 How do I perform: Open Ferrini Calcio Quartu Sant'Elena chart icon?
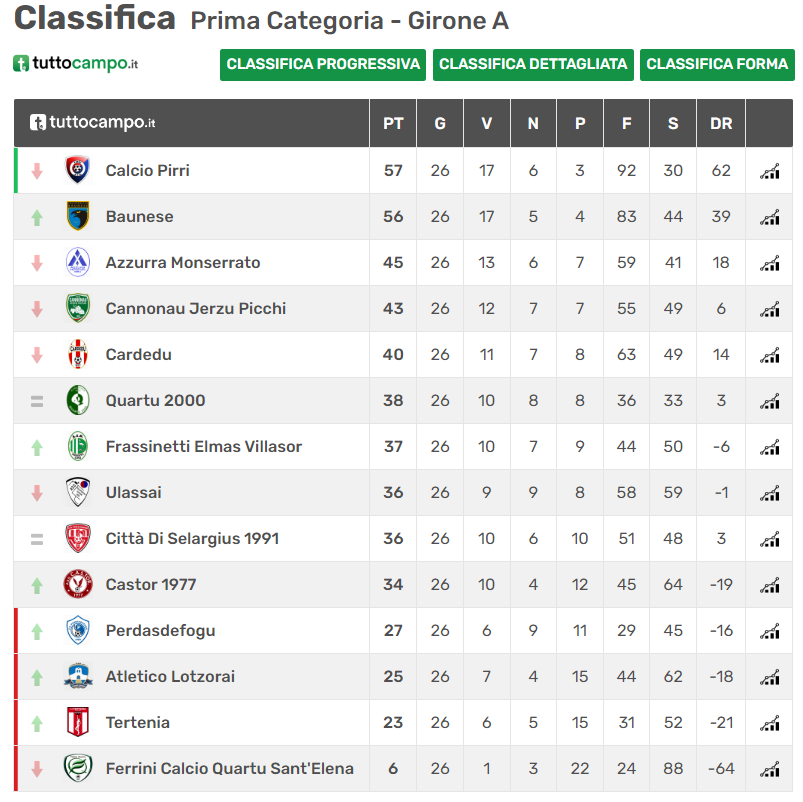tap(770, 769)
